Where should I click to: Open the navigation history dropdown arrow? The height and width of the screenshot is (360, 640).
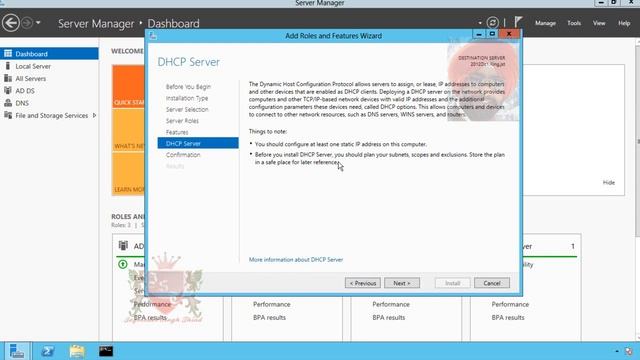[38, 23]
